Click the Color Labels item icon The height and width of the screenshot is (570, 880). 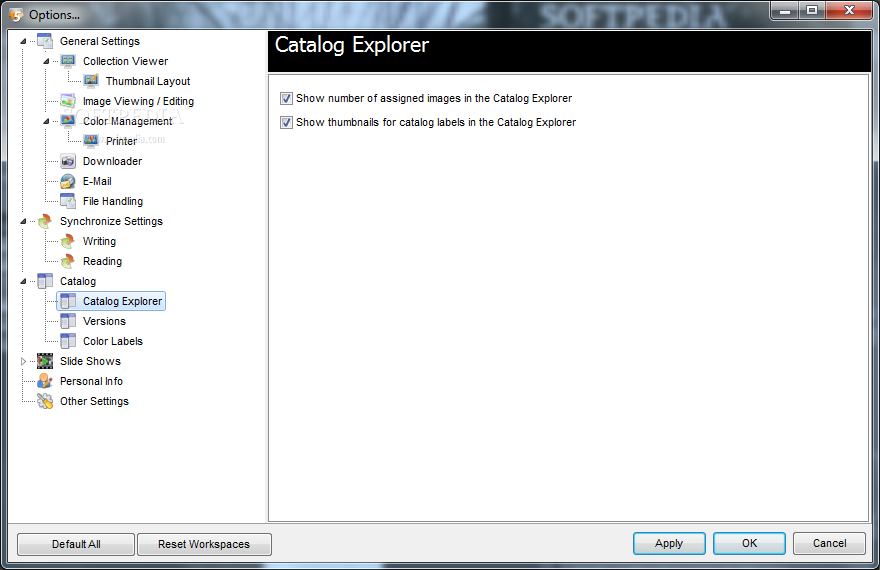point(68,341)
